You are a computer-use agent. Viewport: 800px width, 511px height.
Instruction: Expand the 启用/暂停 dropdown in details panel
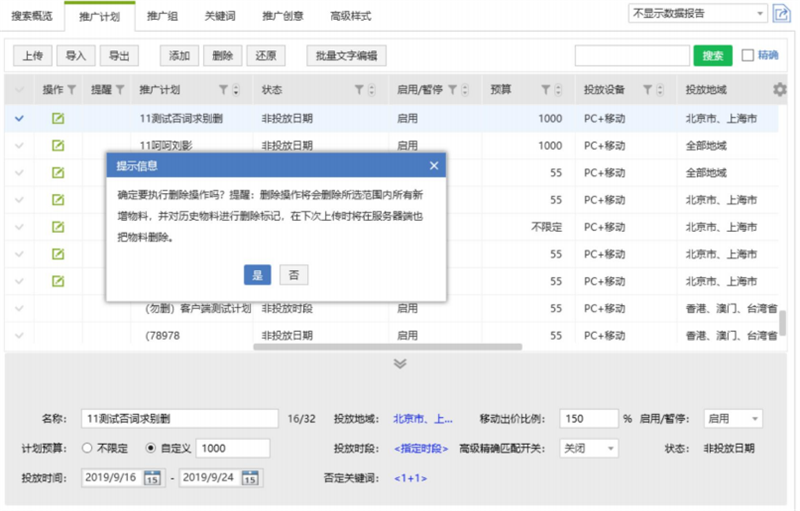point(733,418)
